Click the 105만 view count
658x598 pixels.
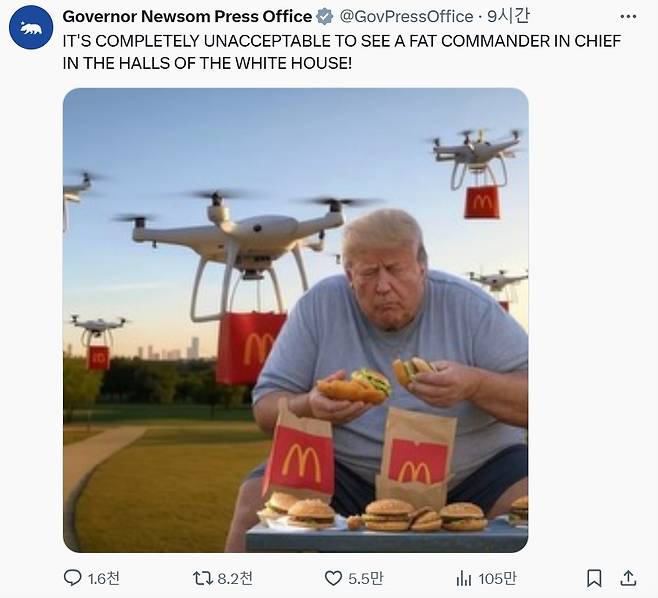(498, 578)
